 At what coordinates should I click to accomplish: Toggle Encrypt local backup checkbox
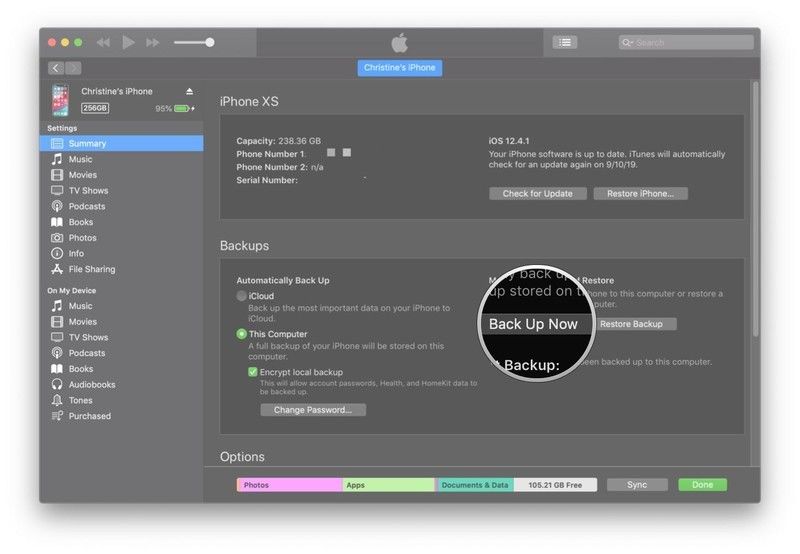coord(253,371)
